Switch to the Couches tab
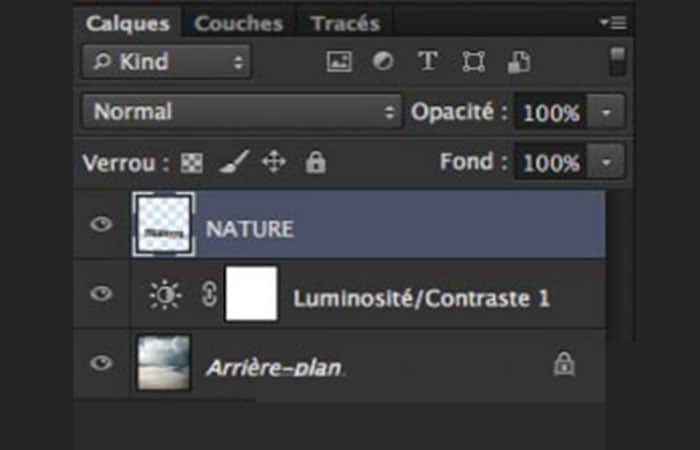700x450 pixels. tap(238, 23)
